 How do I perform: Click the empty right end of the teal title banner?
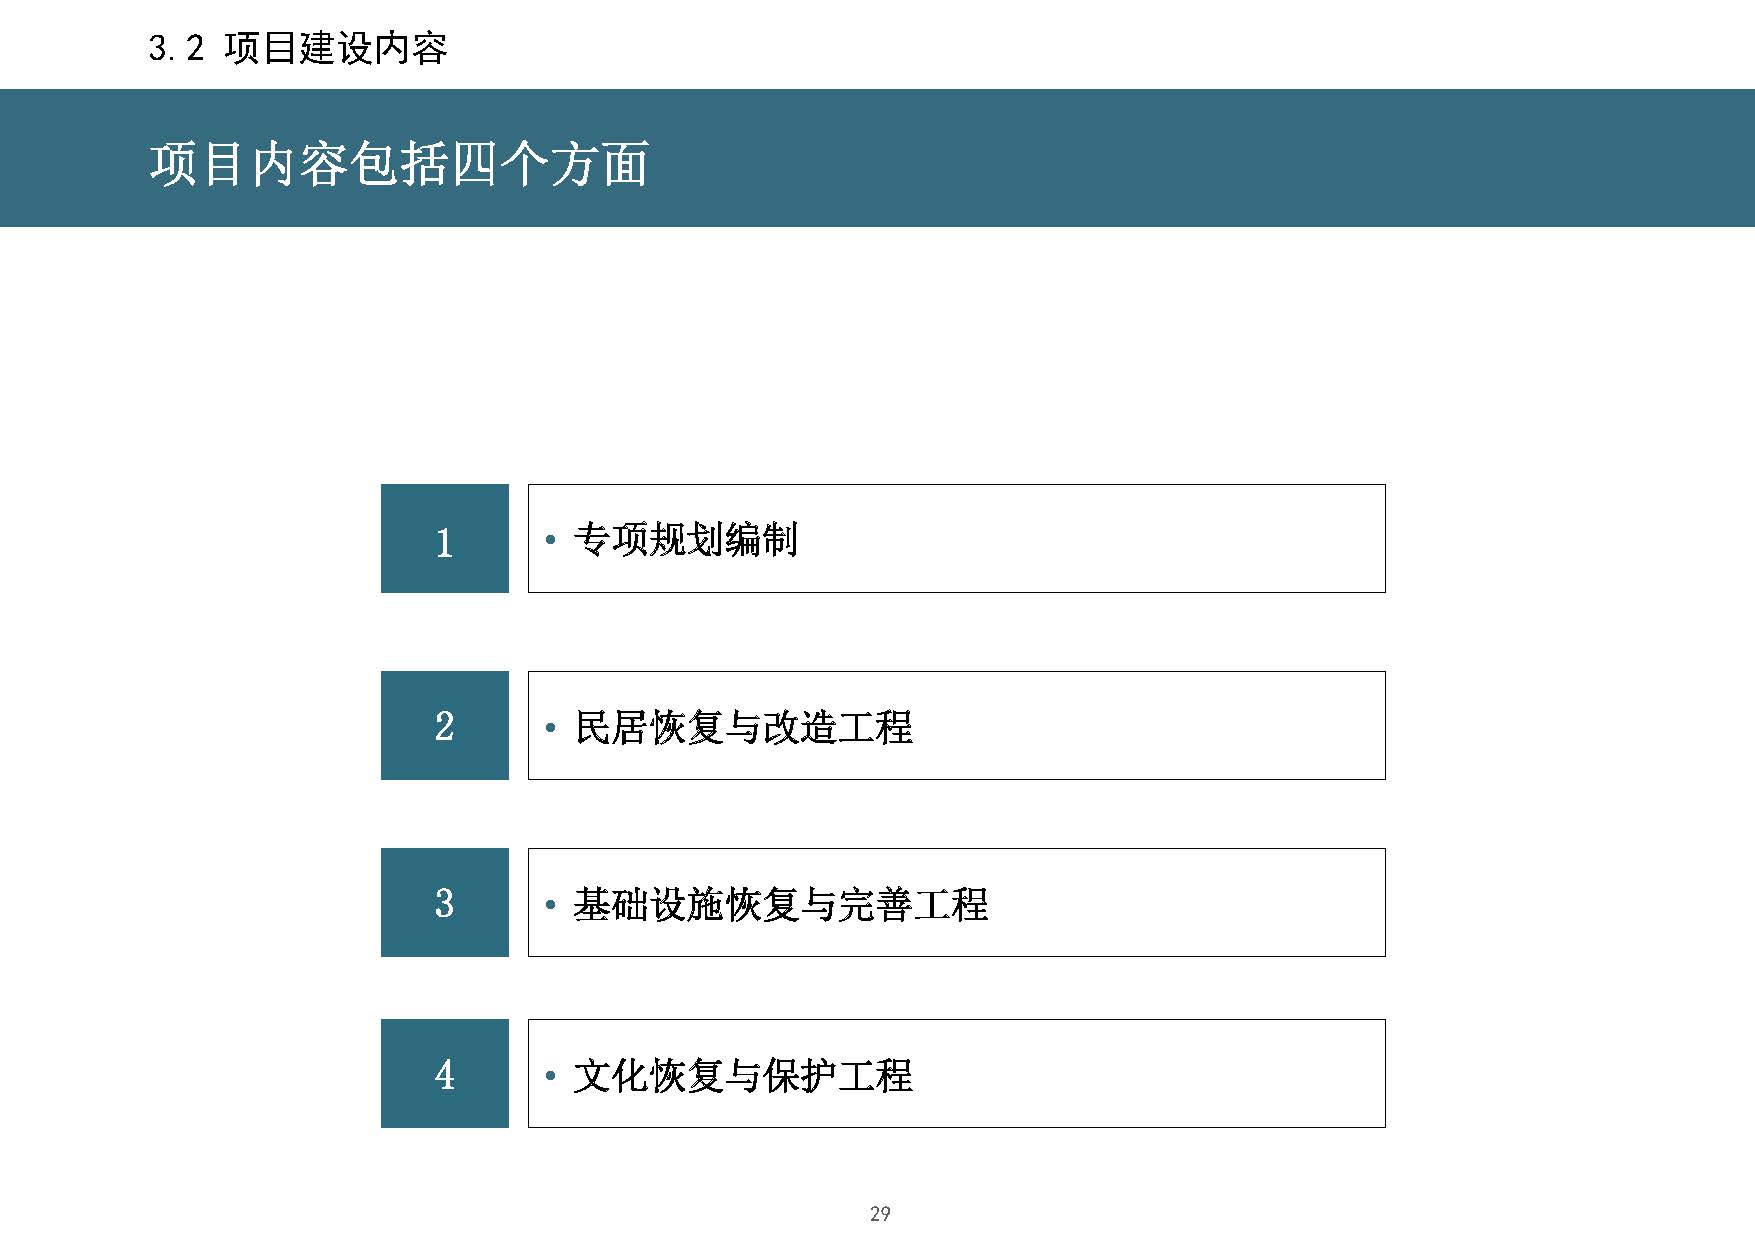(x=1400, y=158)
